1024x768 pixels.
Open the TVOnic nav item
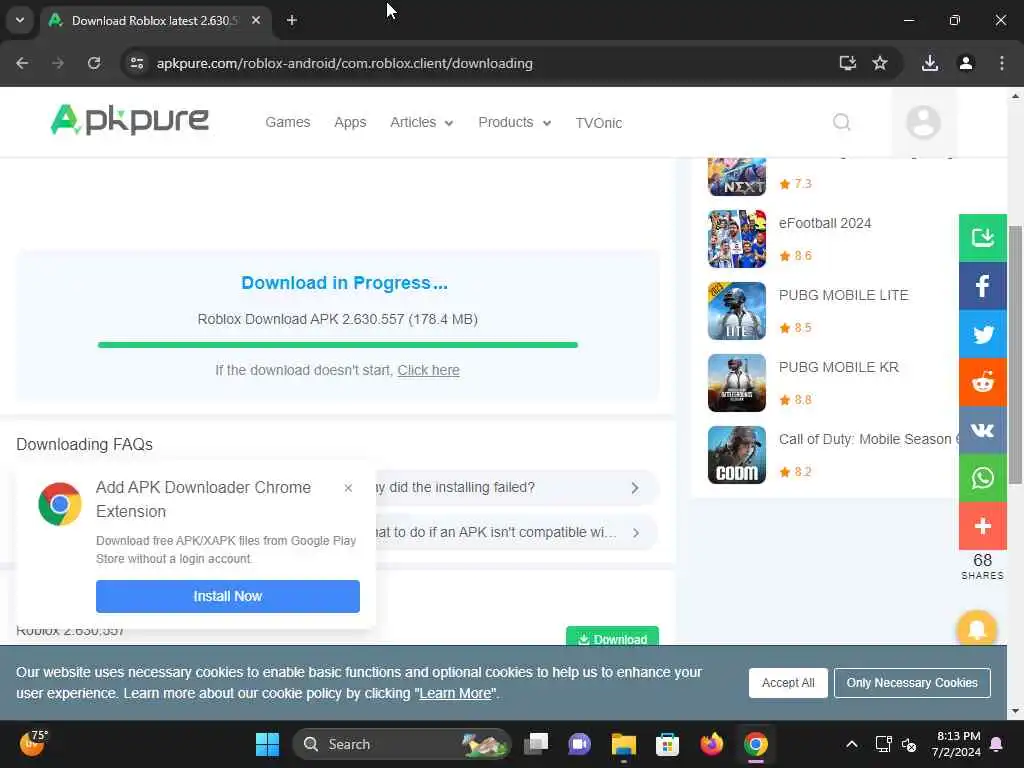(x=598, y=123)
